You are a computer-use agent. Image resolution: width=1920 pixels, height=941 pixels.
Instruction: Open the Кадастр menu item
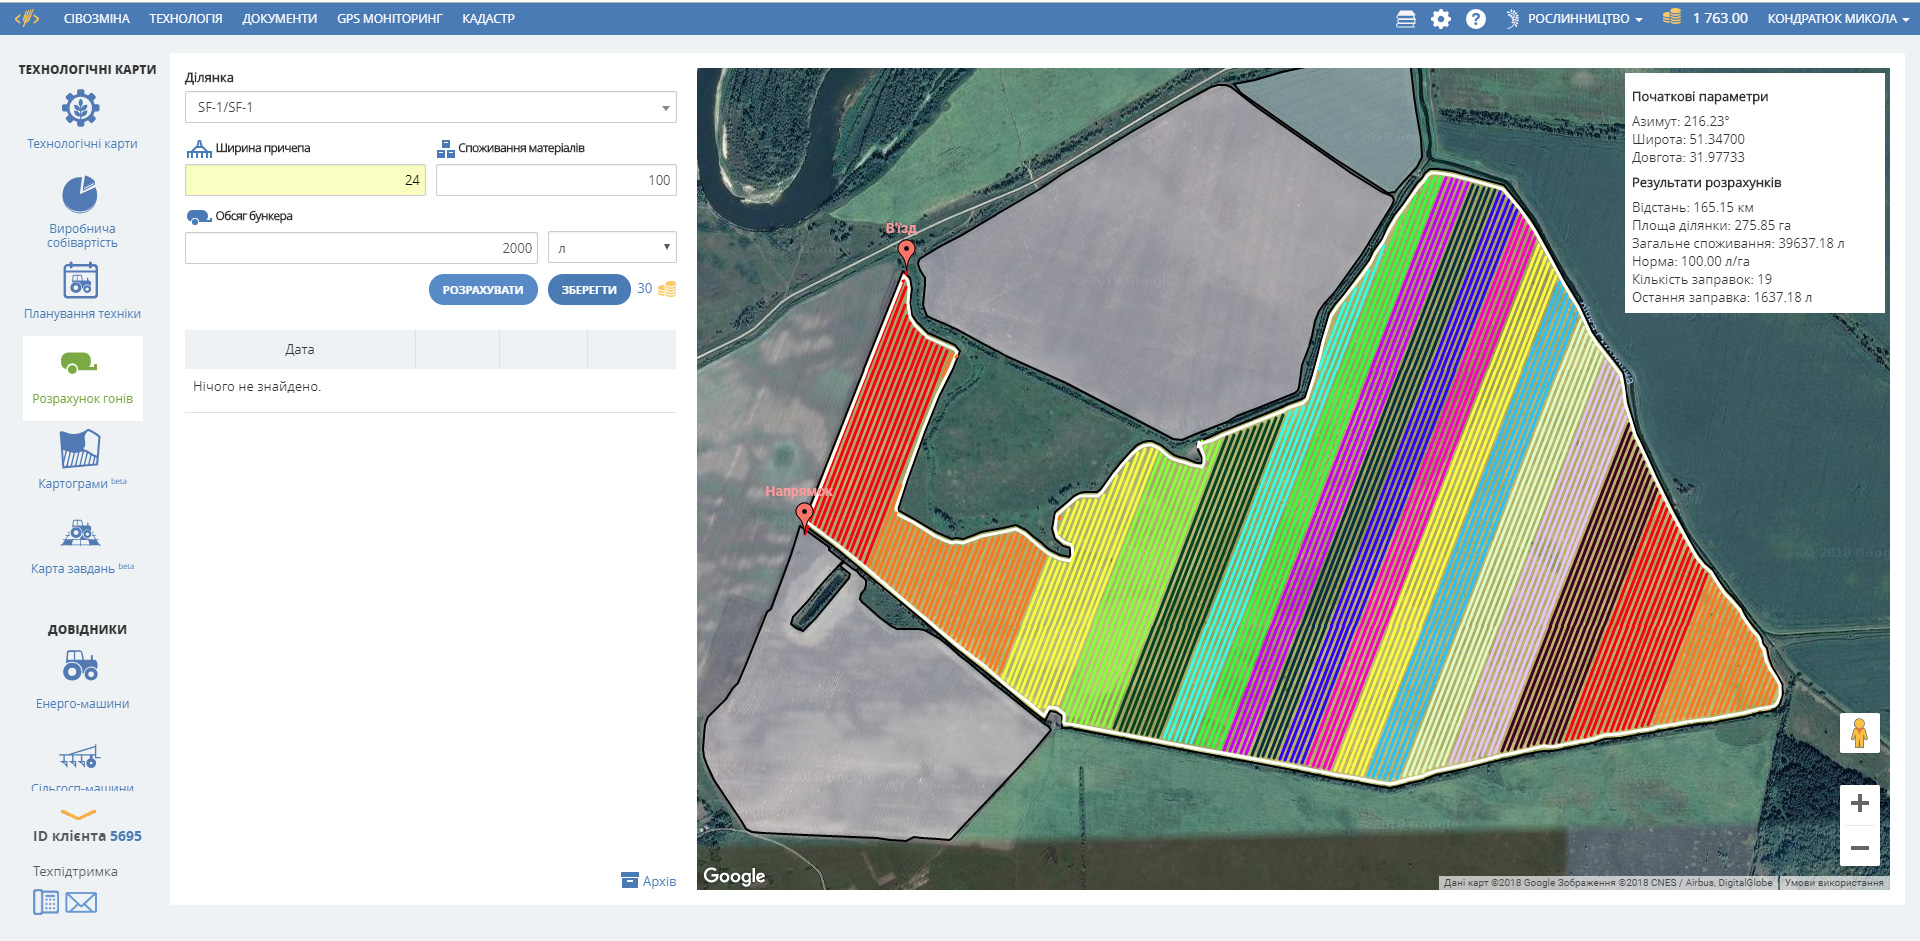tap(488, 19)
